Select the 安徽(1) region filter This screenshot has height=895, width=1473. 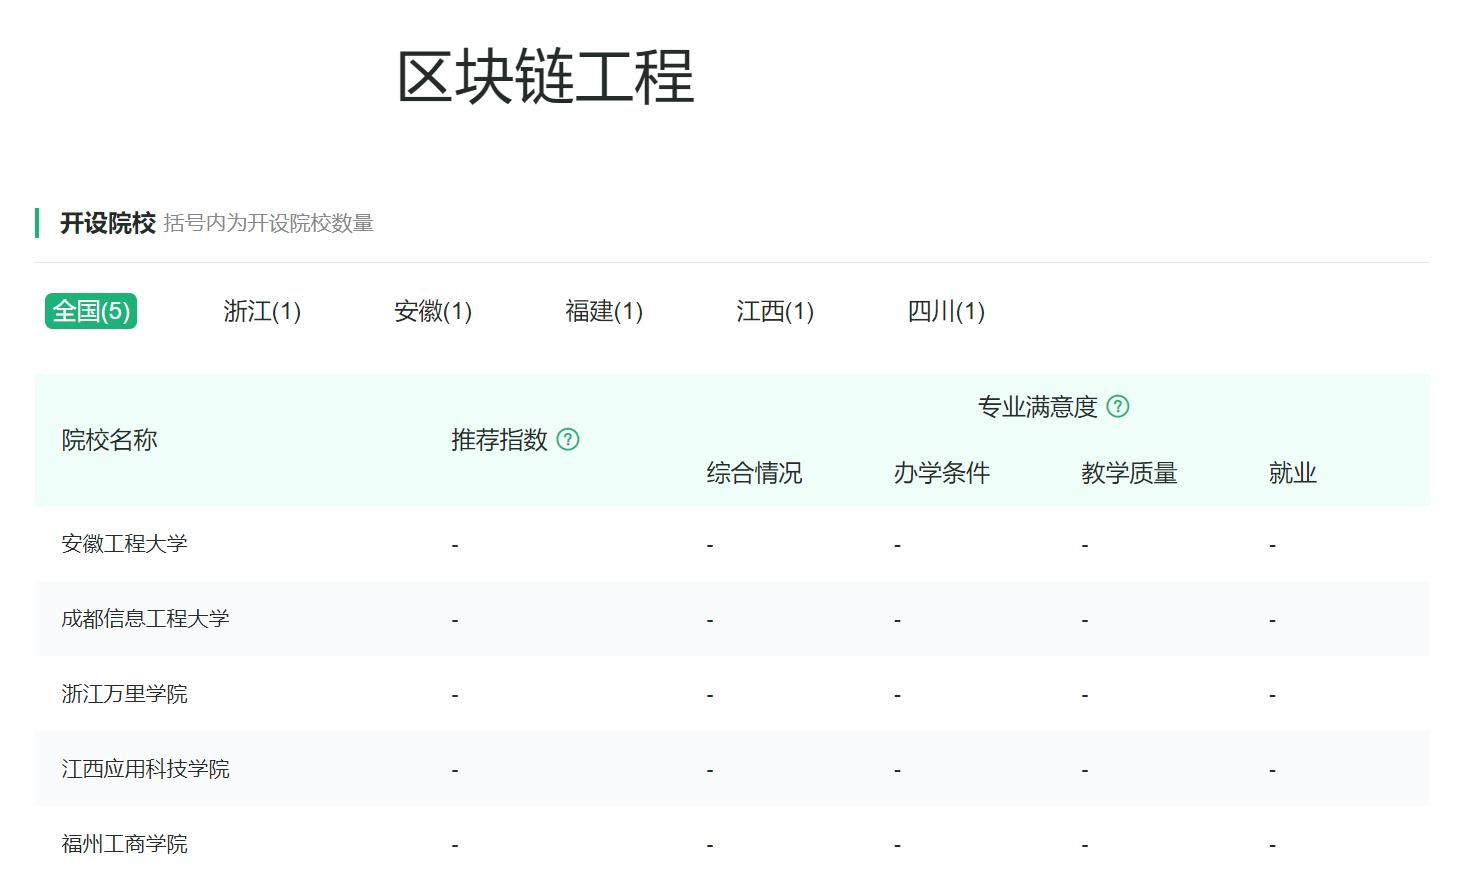click(x=433, y=311)
